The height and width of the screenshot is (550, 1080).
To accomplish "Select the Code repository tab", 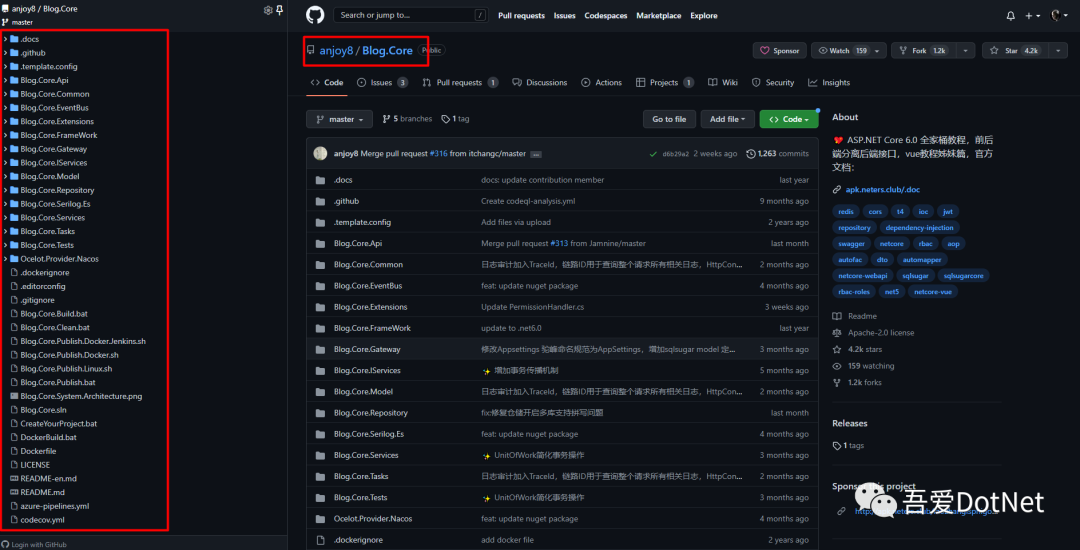I will (326, 83).
